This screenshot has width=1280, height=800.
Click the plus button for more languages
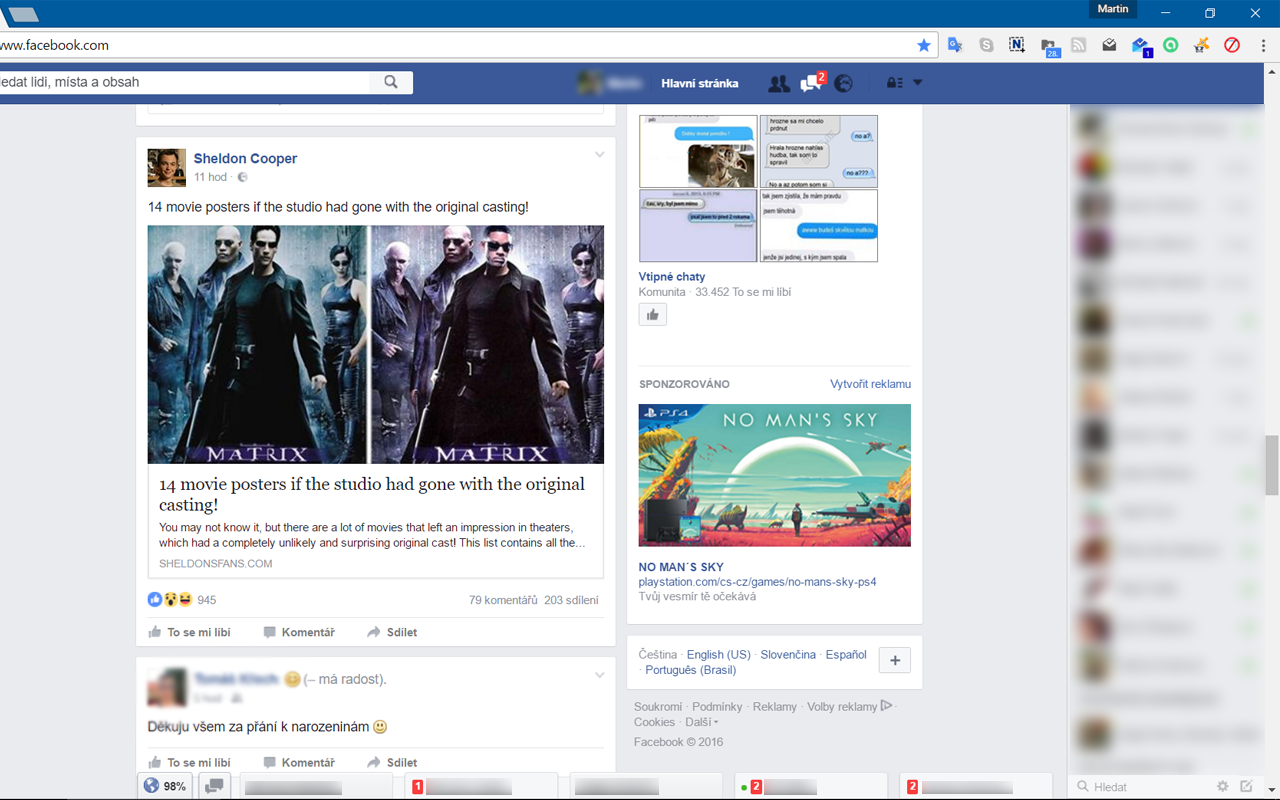click(895, 660)
